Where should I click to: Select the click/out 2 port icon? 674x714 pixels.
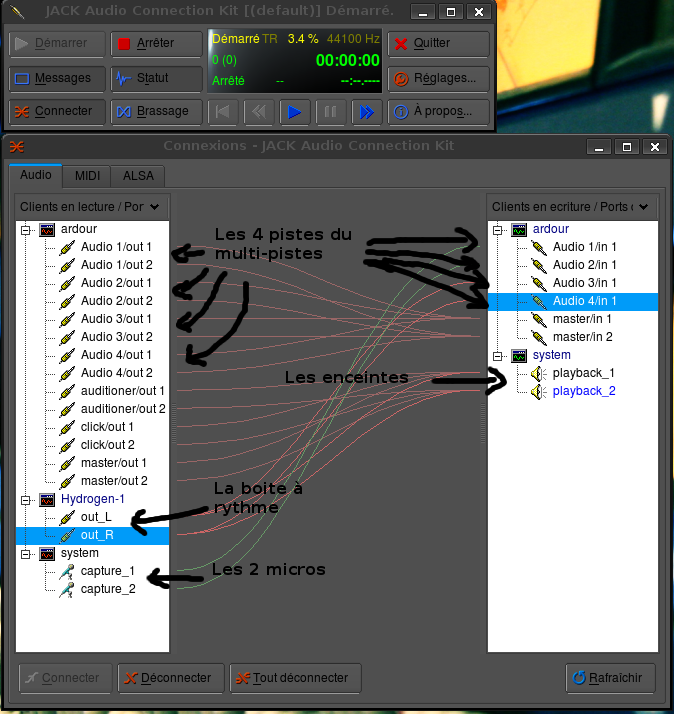click(67, 445)
